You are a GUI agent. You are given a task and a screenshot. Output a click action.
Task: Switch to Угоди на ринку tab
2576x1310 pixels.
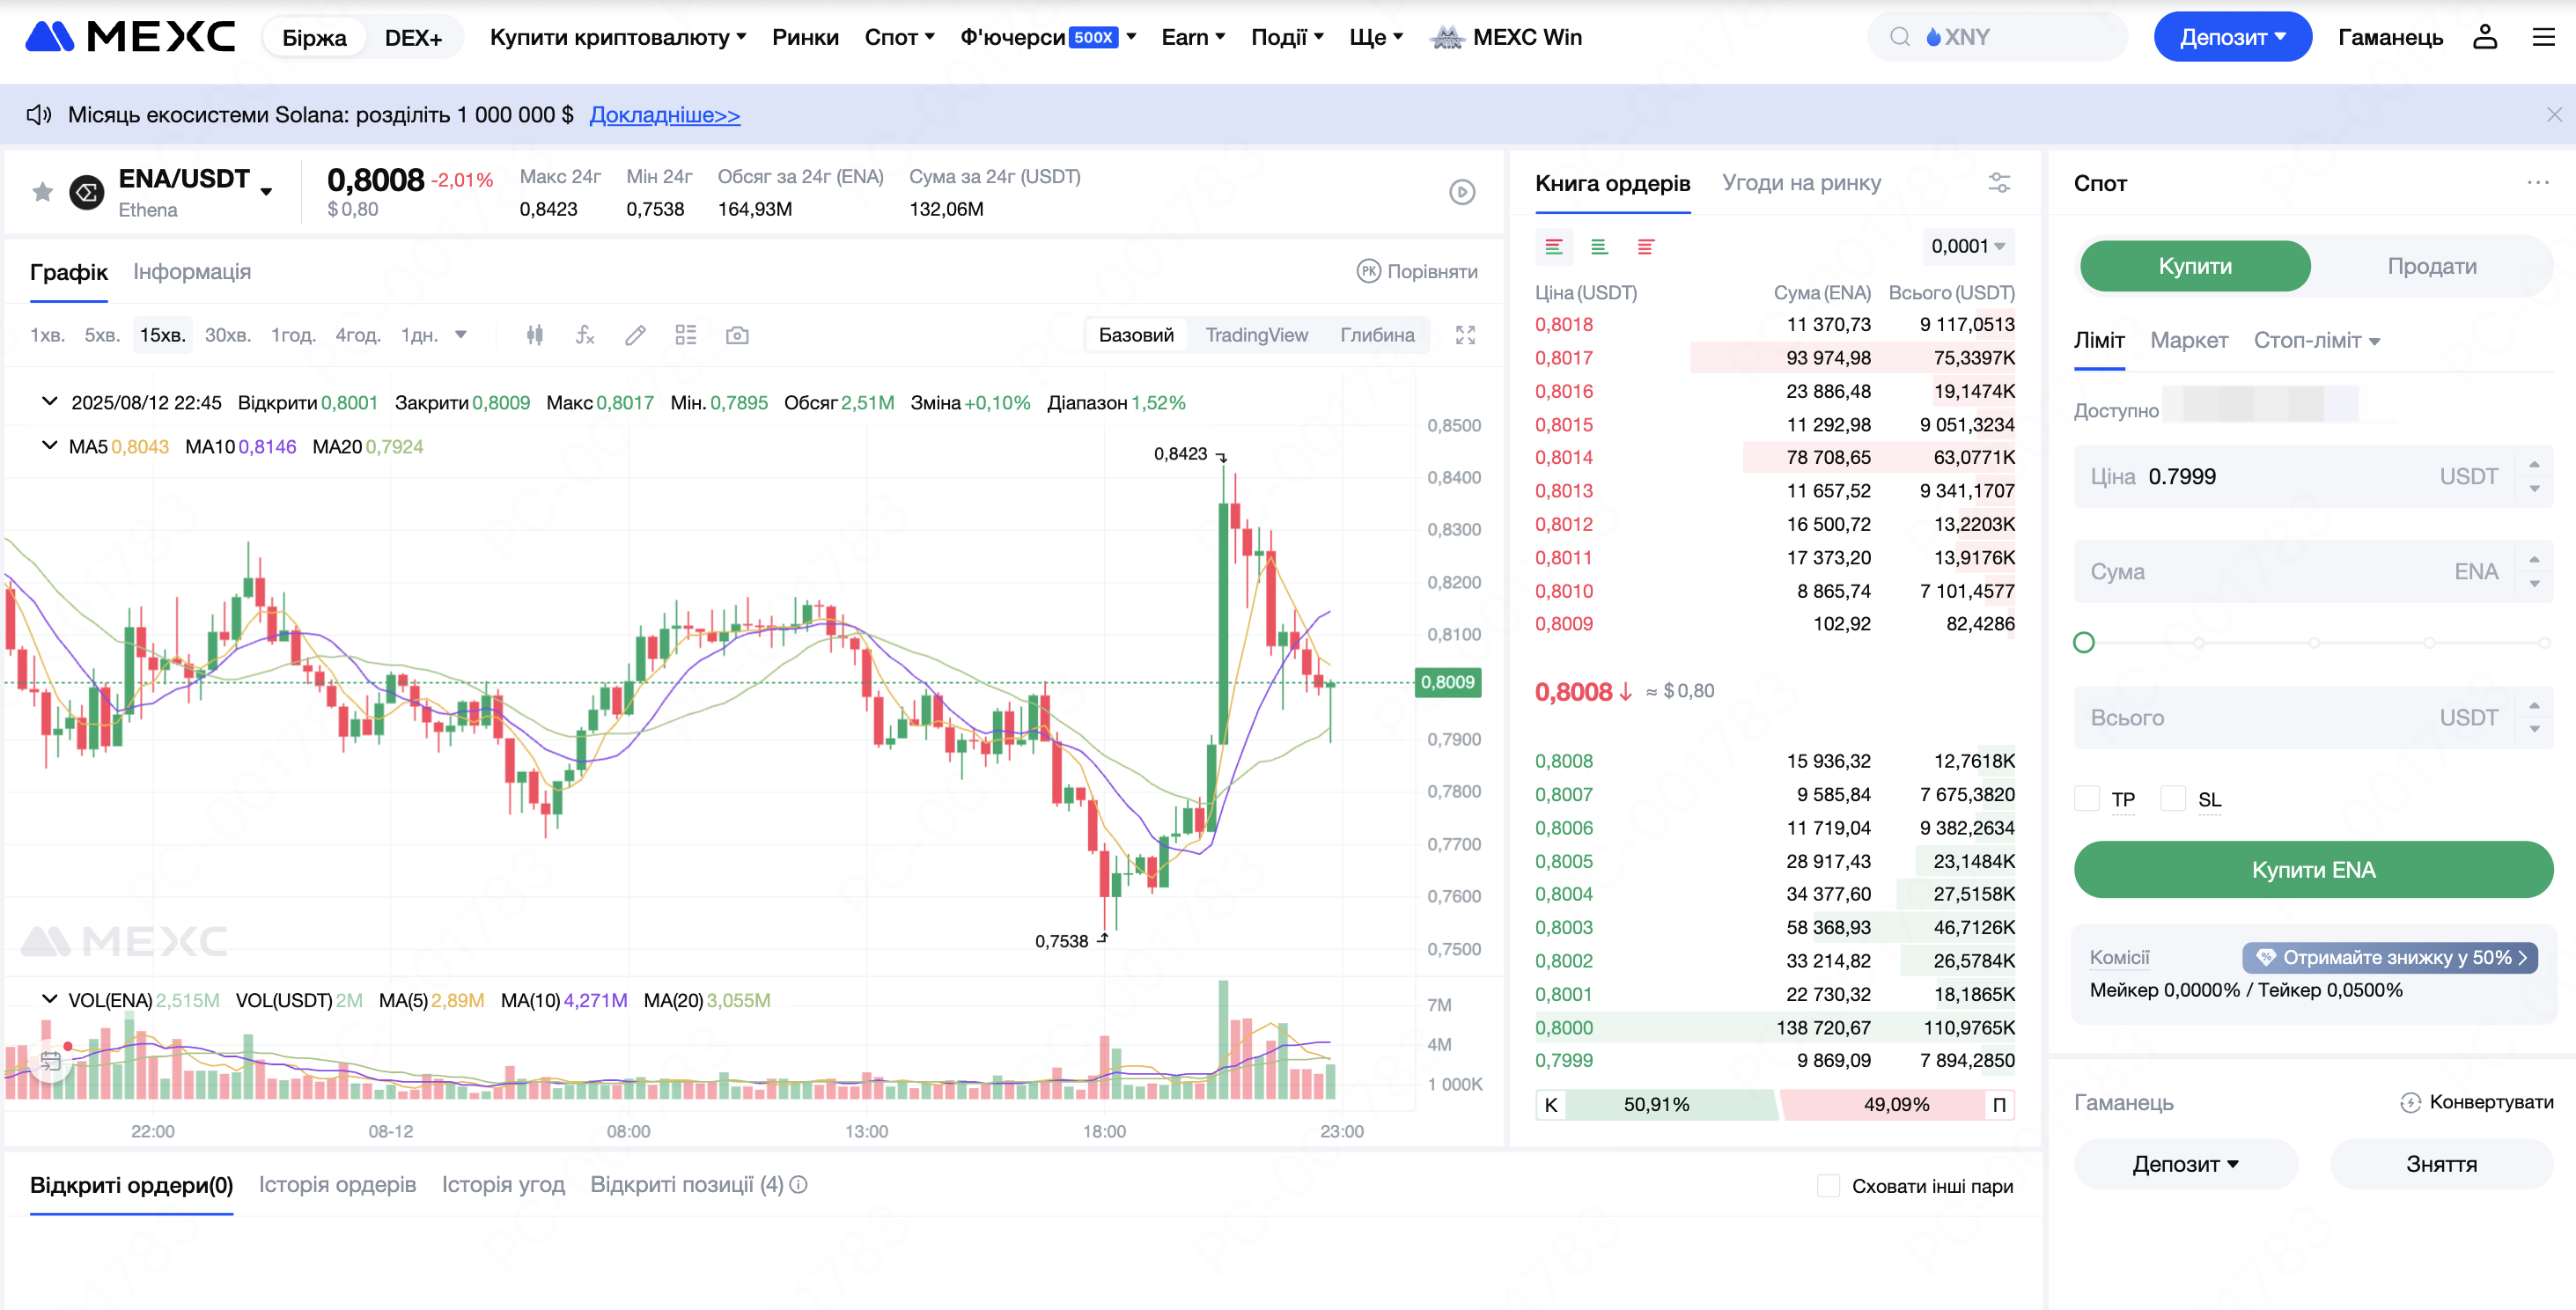[1801, 183]
